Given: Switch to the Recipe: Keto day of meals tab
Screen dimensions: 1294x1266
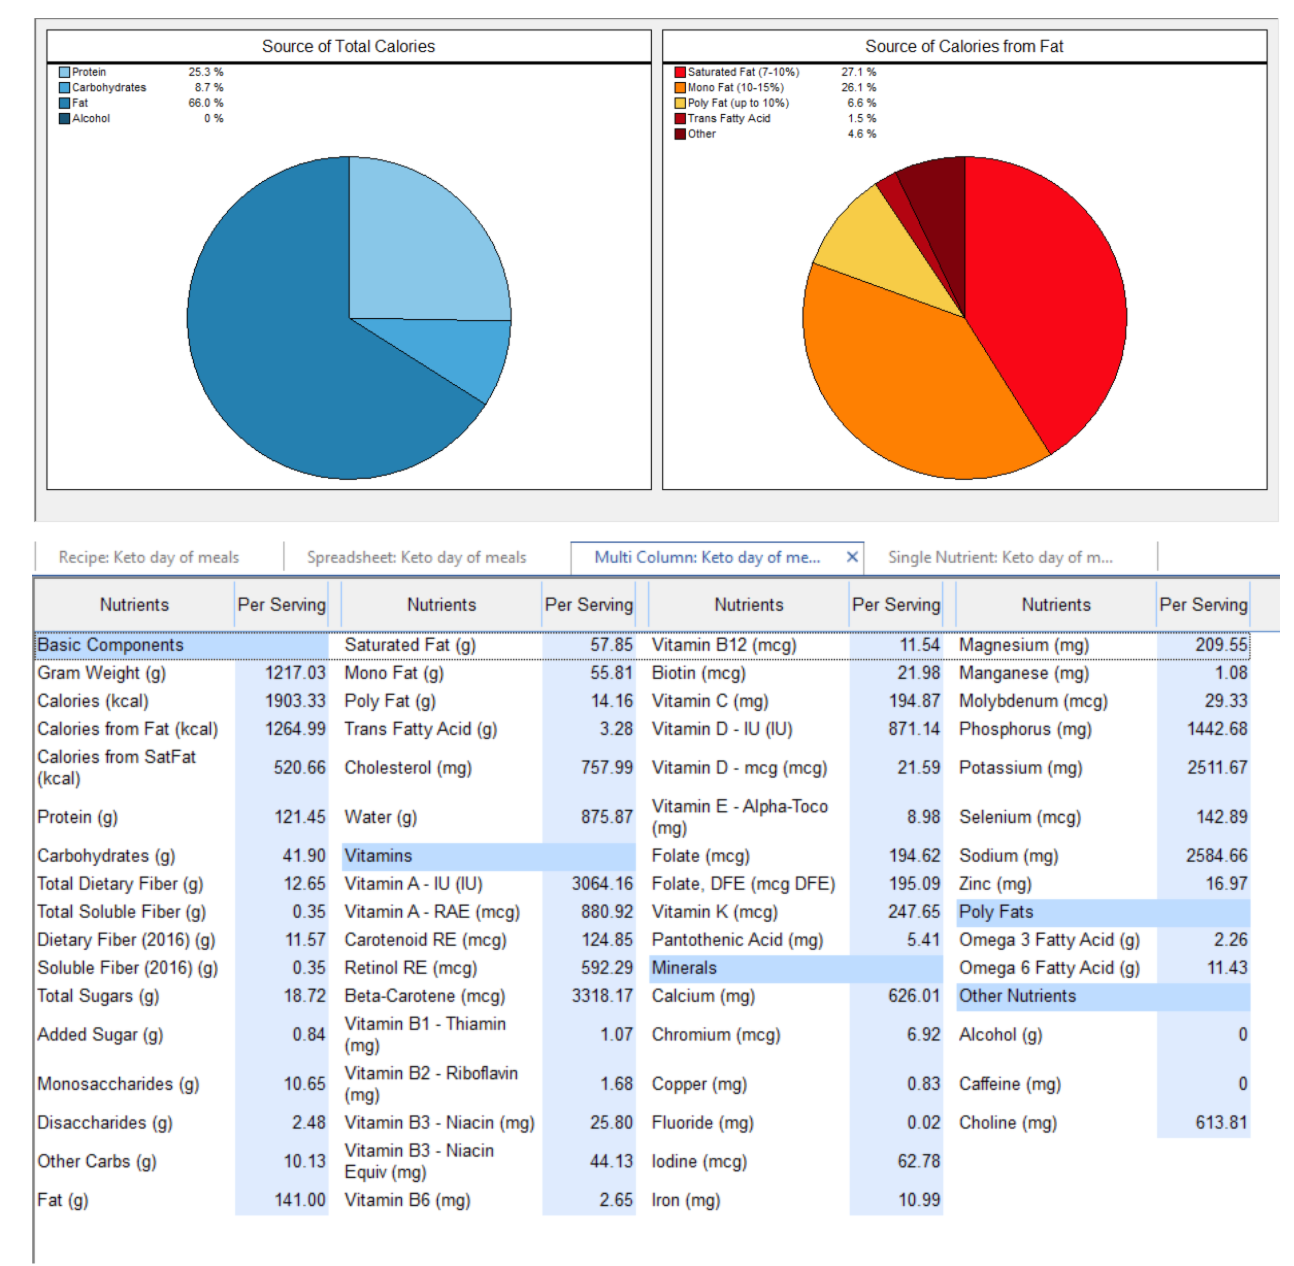Looking at the screenshot, I should [148, 557].
